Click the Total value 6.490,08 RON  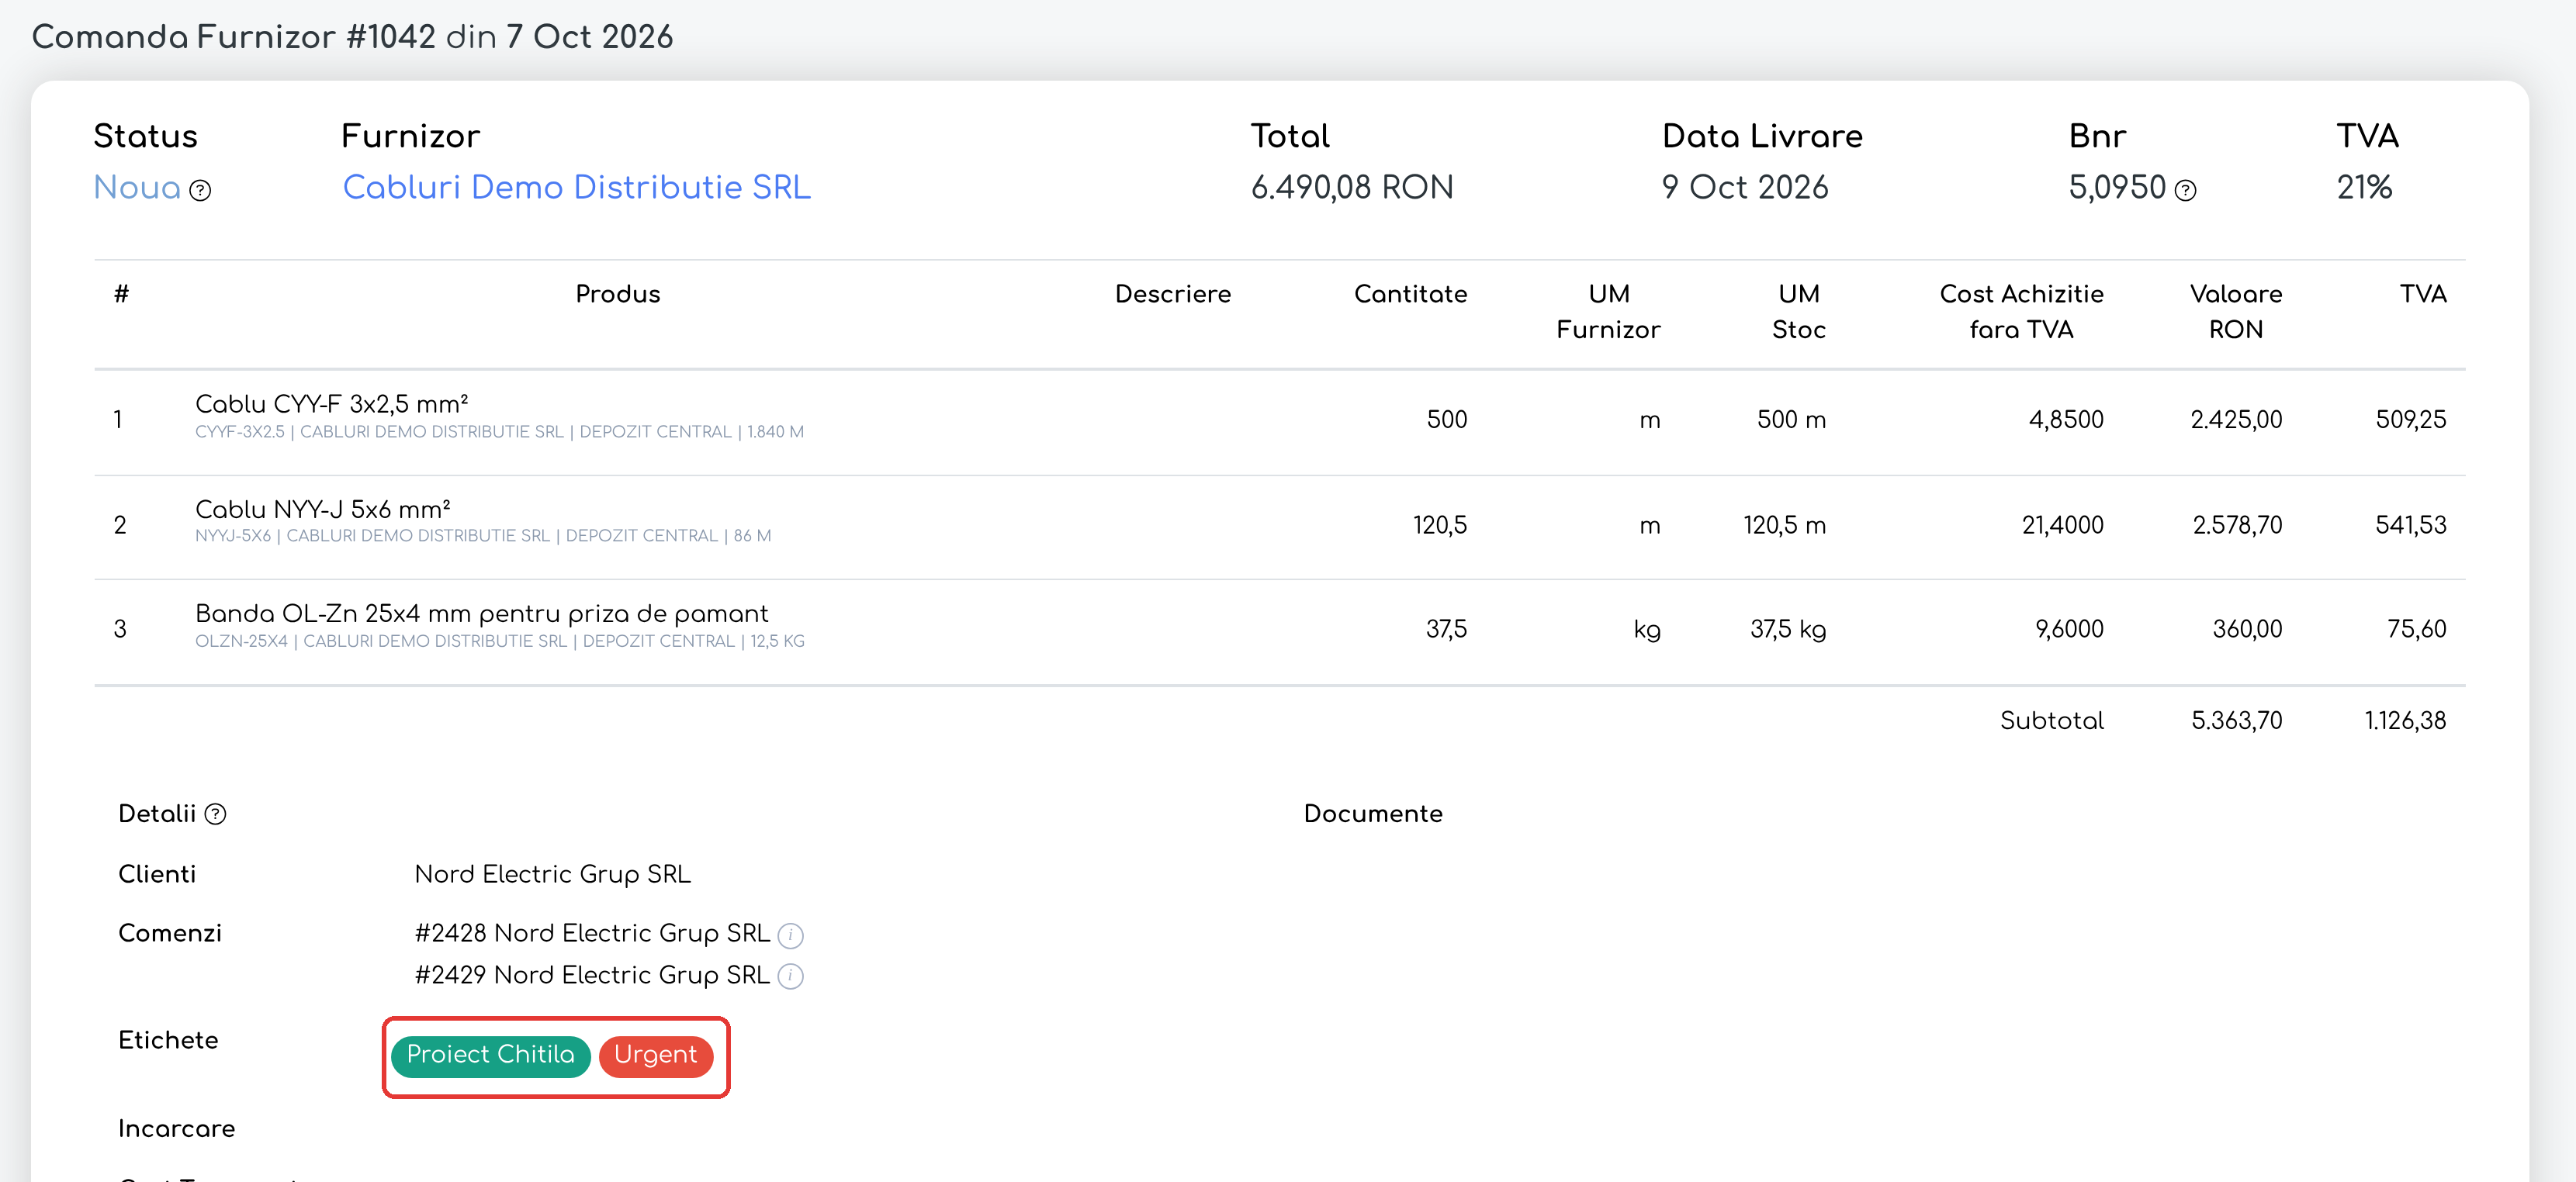(x=1352, y=187)
